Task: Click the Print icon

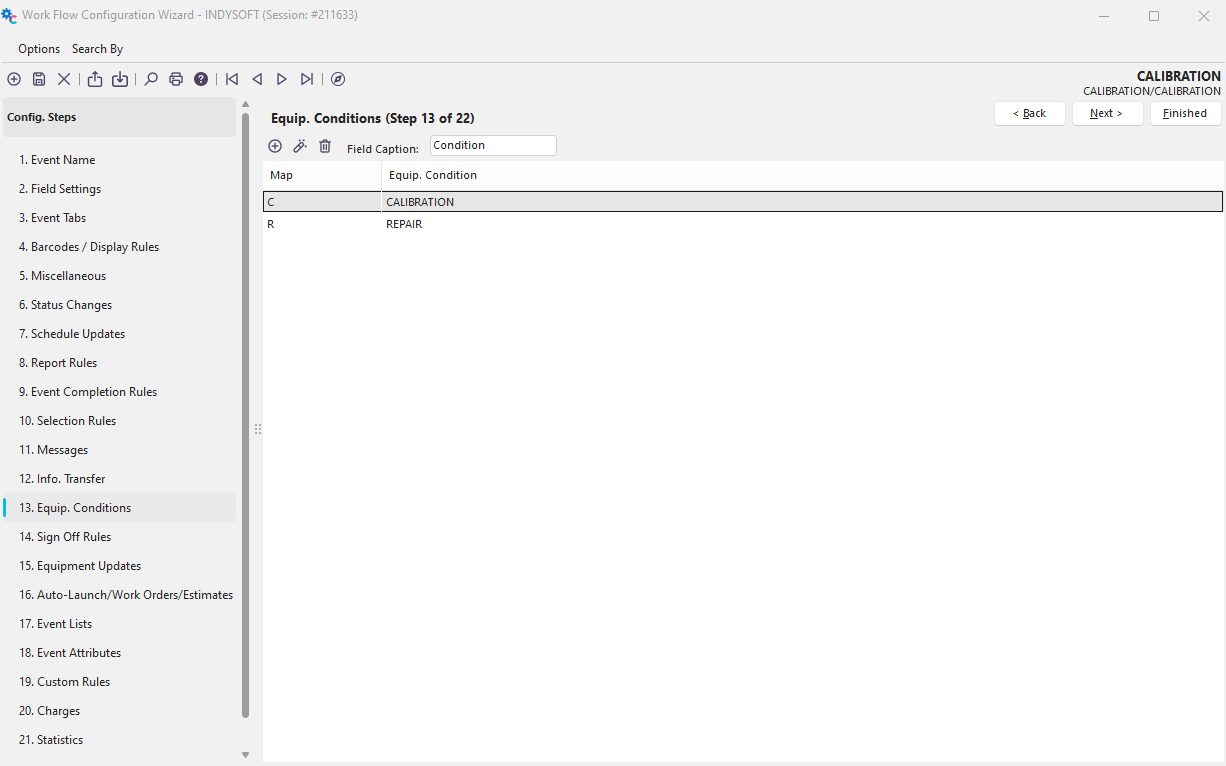Action: [176, 79]
